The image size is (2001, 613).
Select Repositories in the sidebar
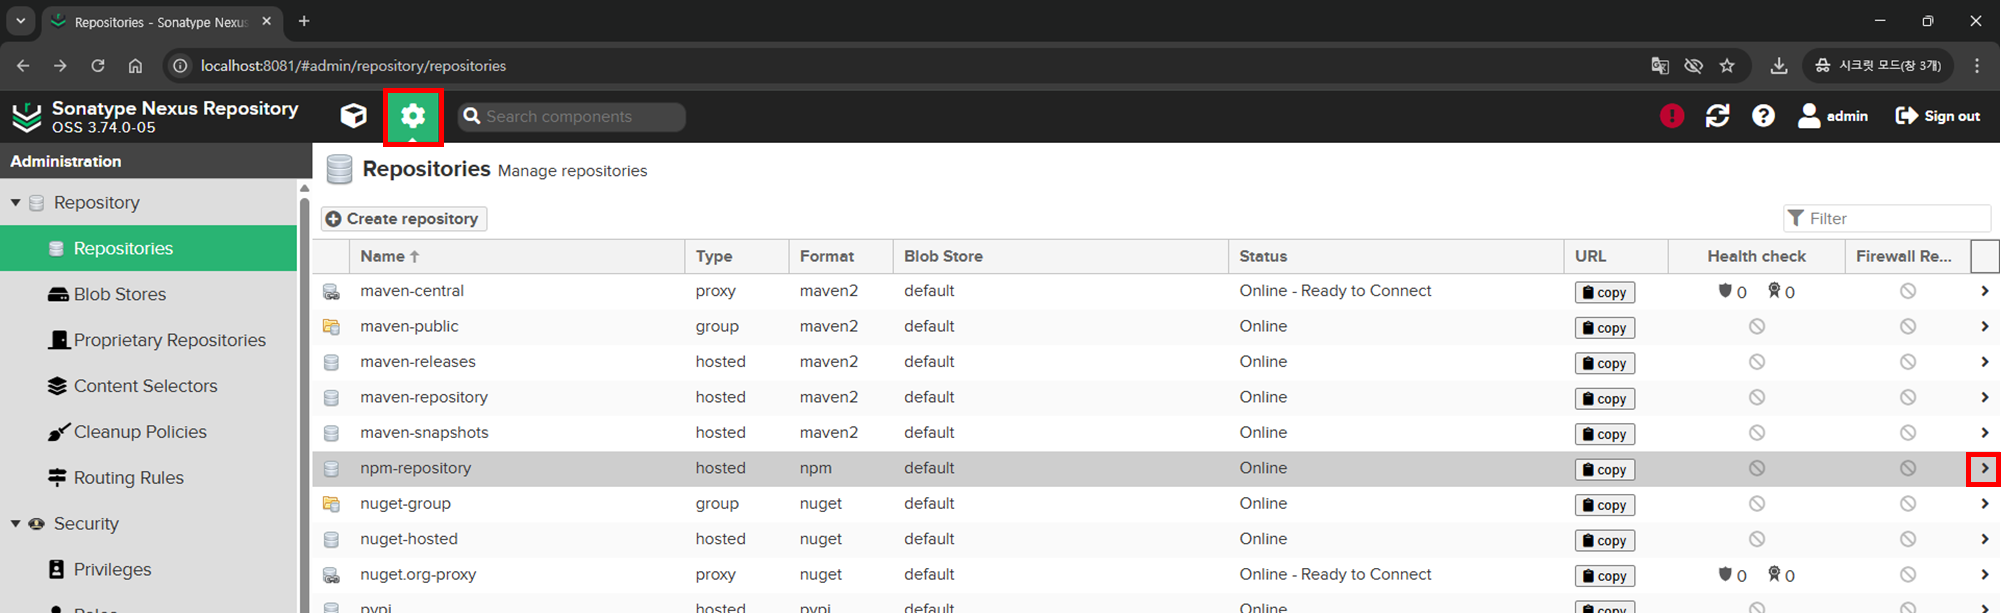coord(148,248)
